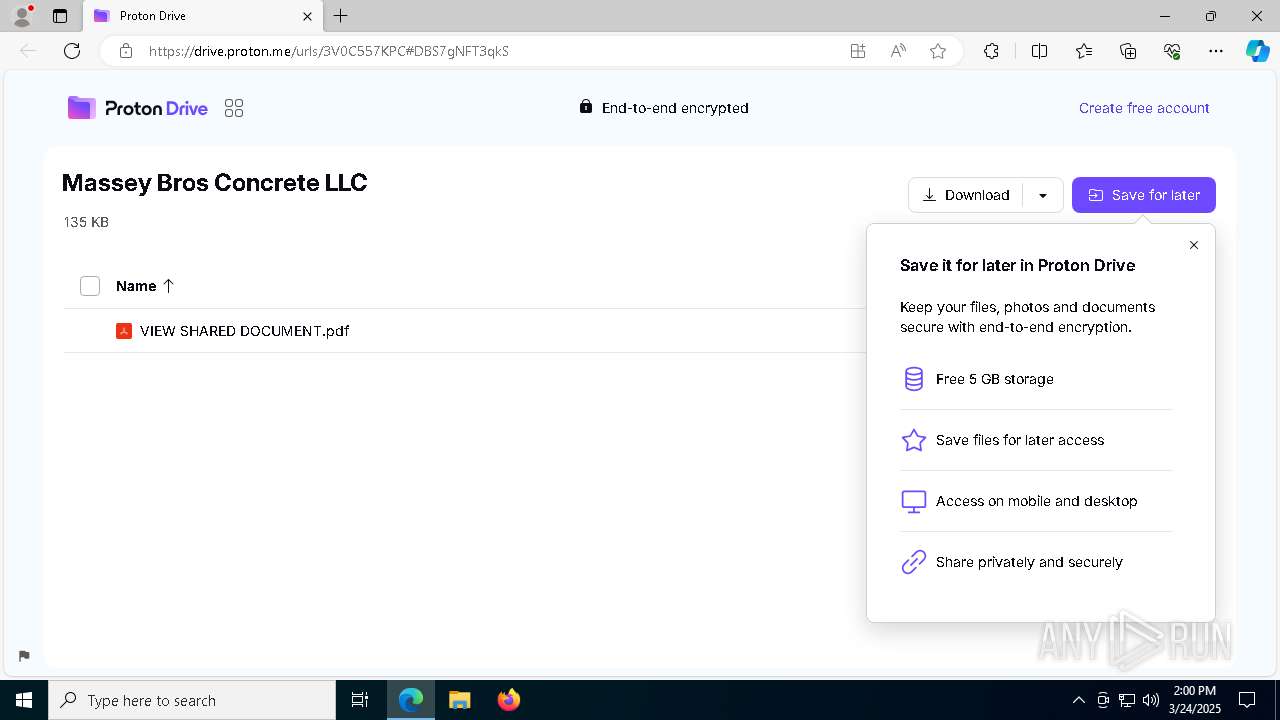Click the browser back arrow
This screenshot has height=720, width=1280.
28,51
